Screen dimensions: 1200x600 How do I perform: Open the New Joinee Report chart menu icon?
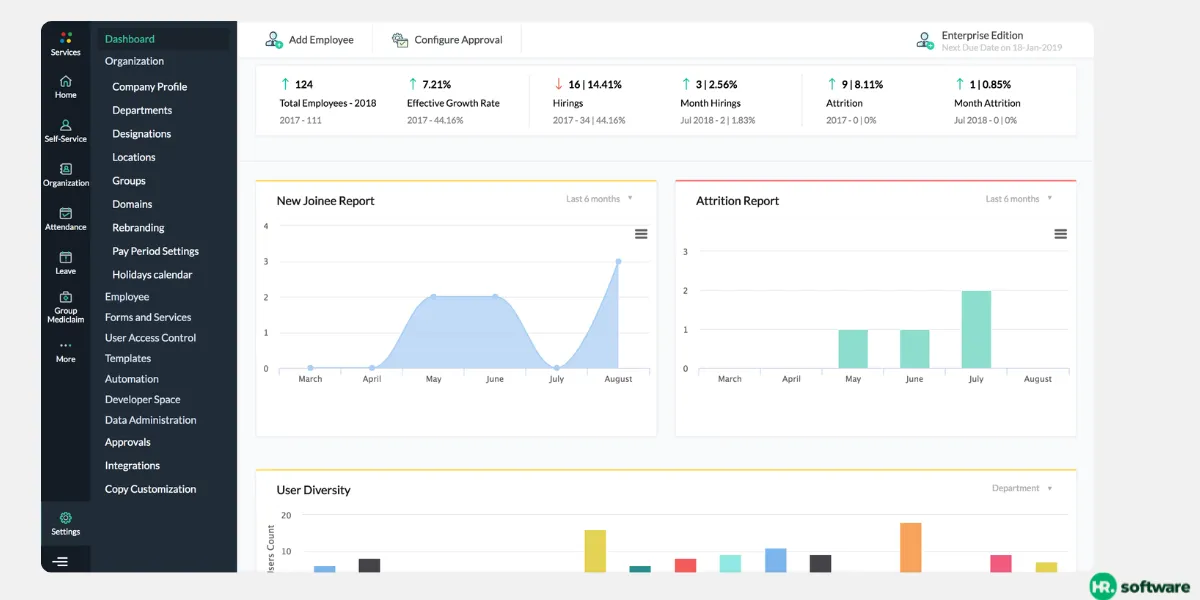click(x=641, y=234)
